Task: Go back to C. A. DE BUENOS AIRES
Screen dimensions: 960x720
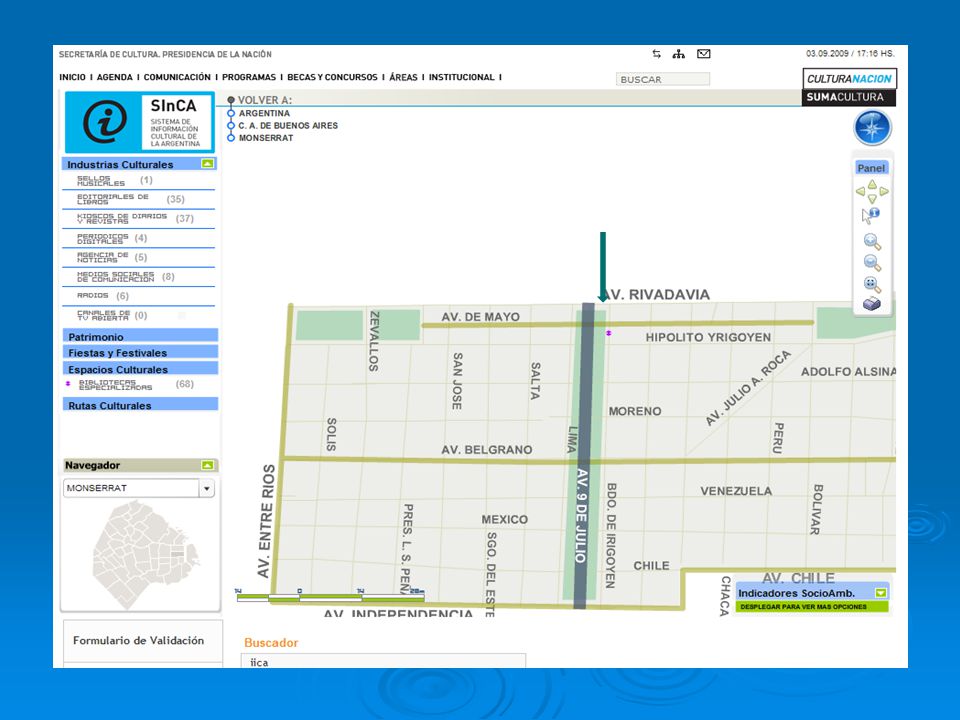Action: pyautogui.click(x=288, y=126)
